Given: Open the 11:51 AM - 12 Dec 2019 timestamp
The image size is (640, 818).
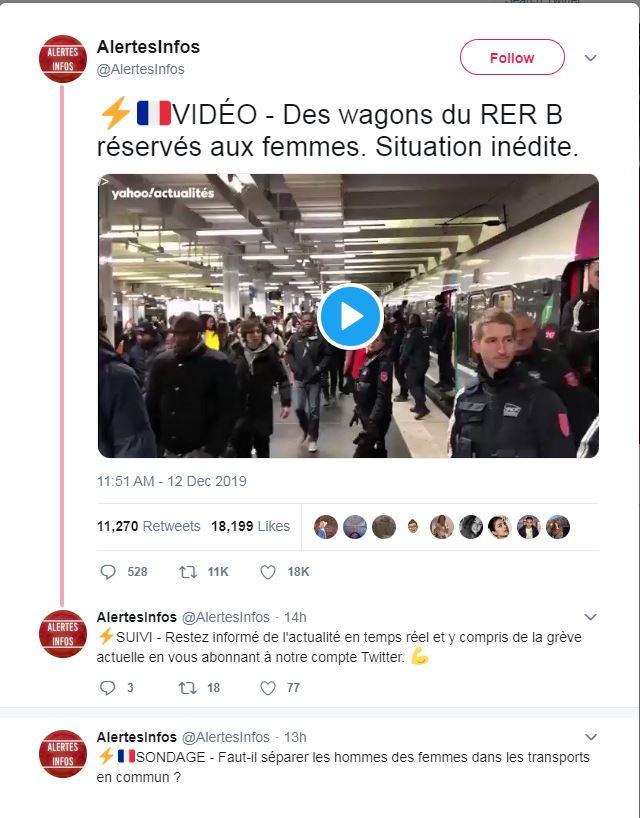Looking at the screenshot, I should 172,481.
